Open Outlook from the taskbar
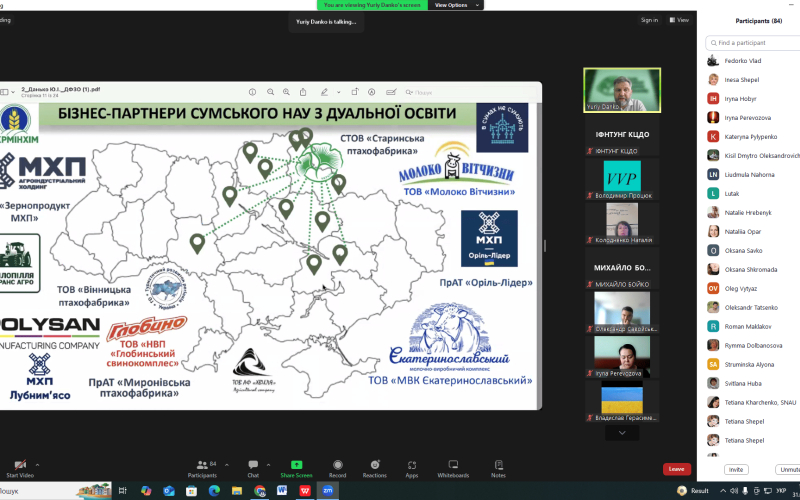This screenshot has width=800, height=500. [x=169, y=491]
